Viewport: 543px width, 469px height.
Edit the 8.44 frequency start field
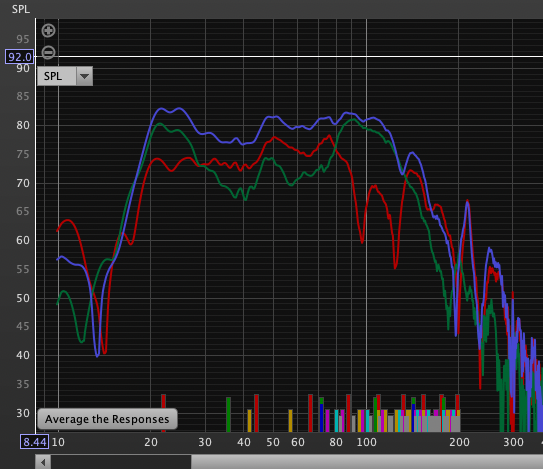click(34, 442)
